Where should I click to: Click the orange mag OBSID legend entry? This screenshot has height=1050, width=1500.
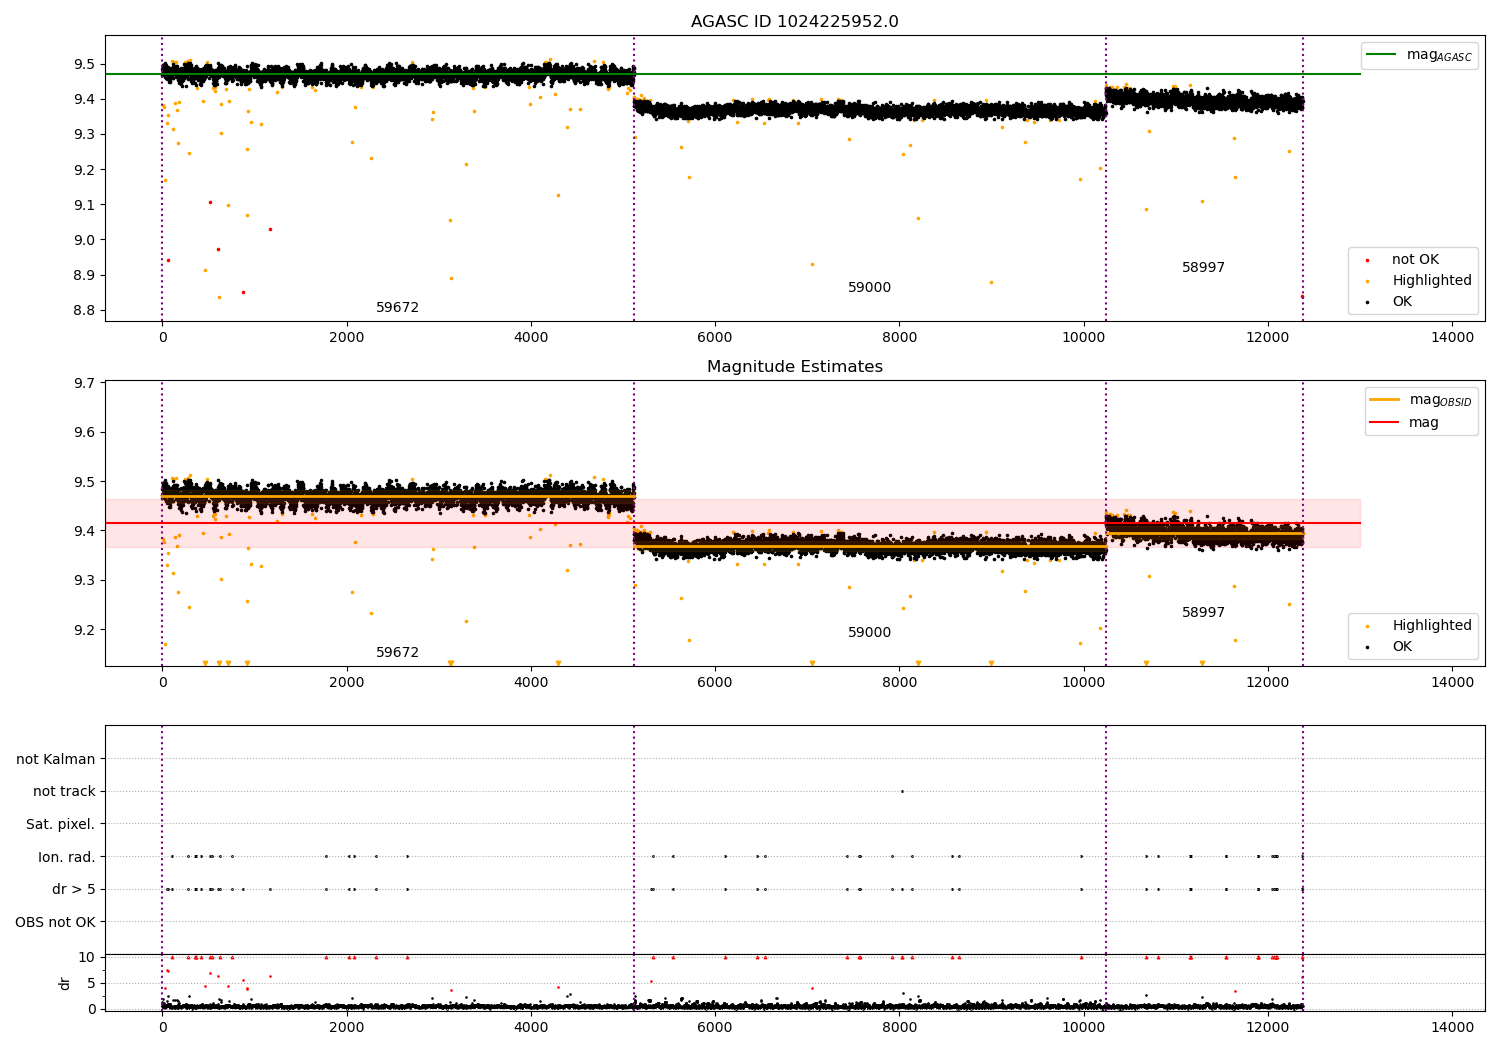[1421, 400]
